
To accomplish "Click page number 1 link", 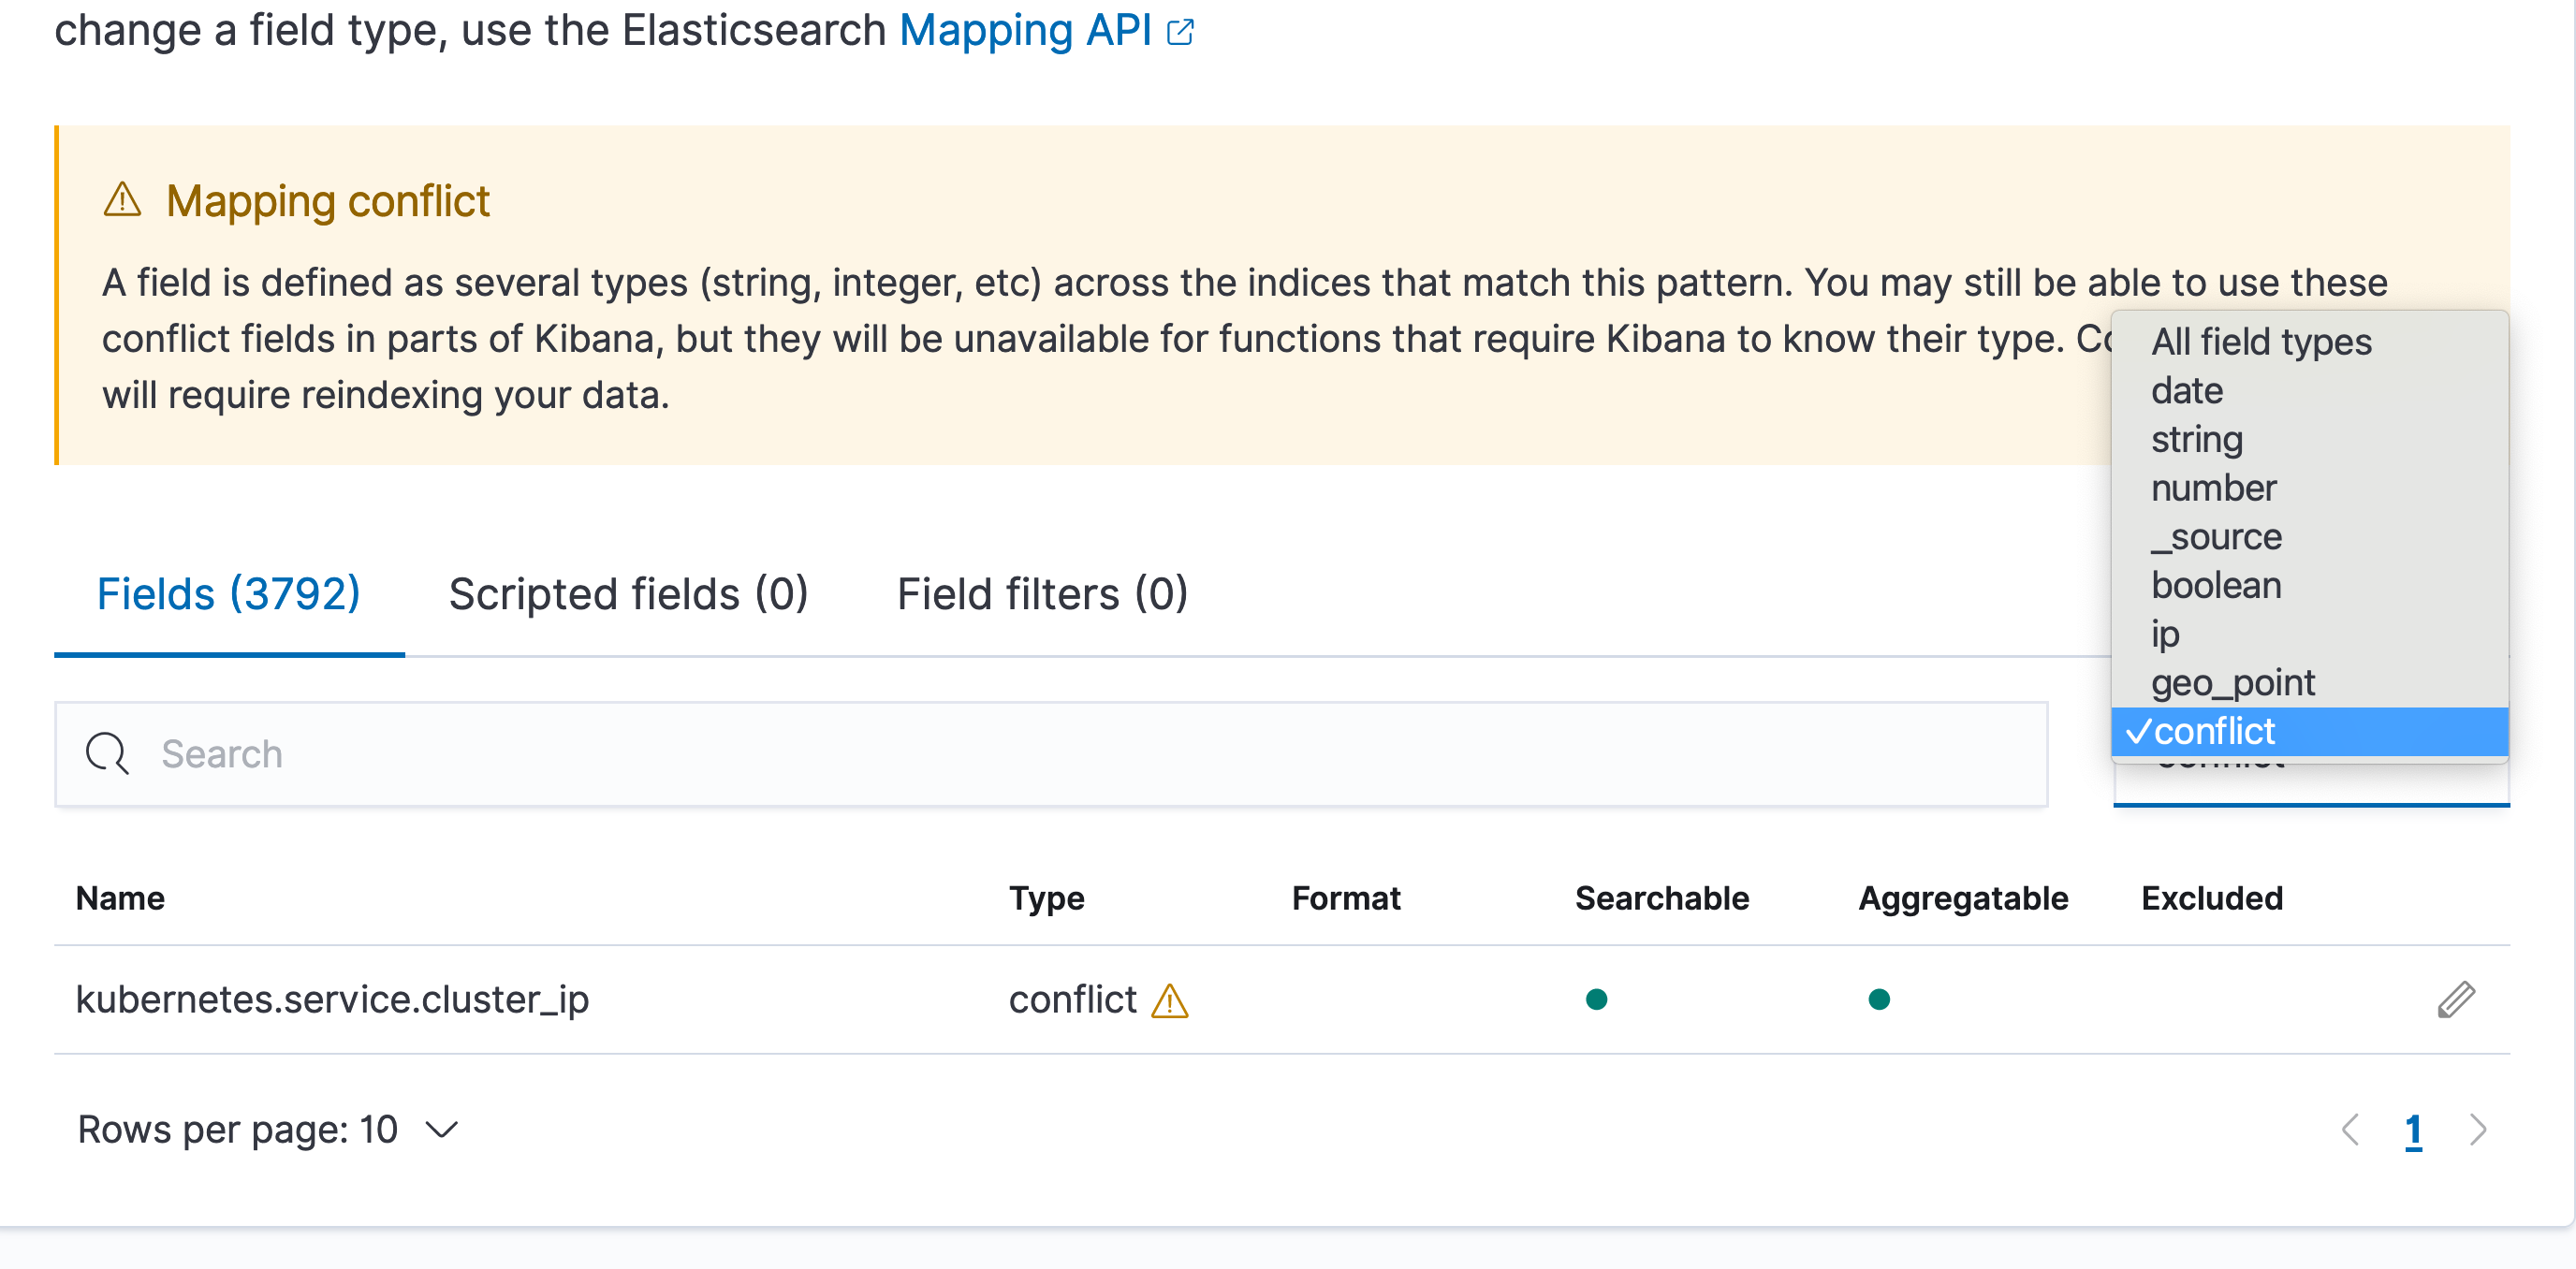I will (x=2413, y=1130).
